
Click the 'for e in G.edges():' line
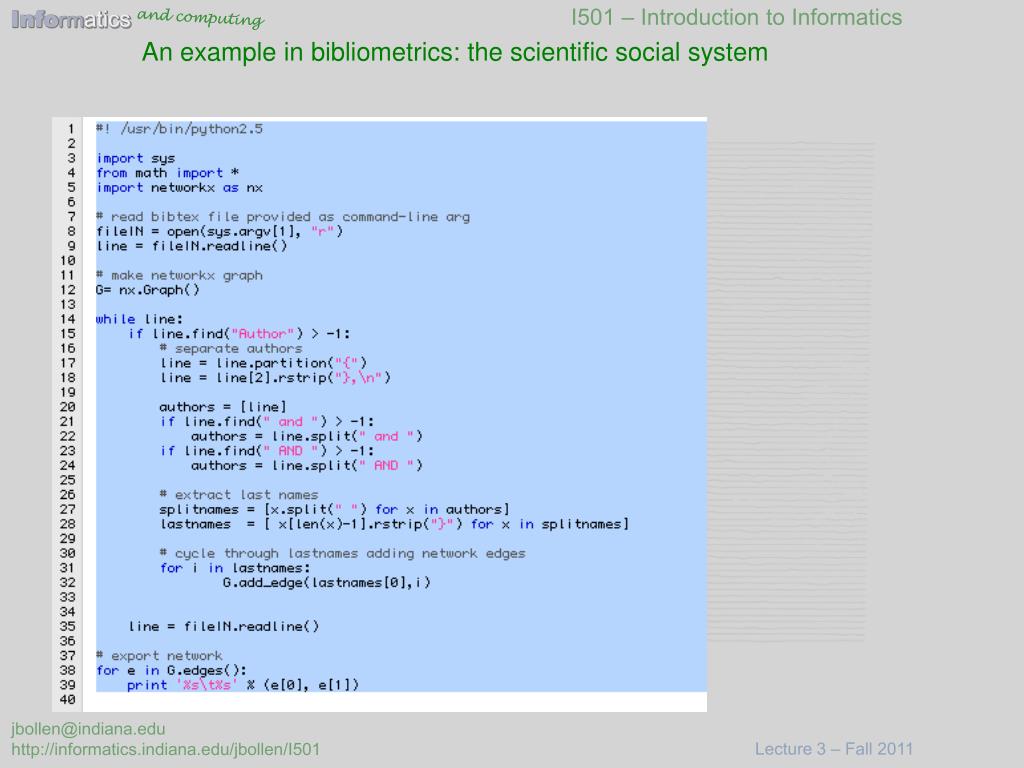[x=171, y=670]
